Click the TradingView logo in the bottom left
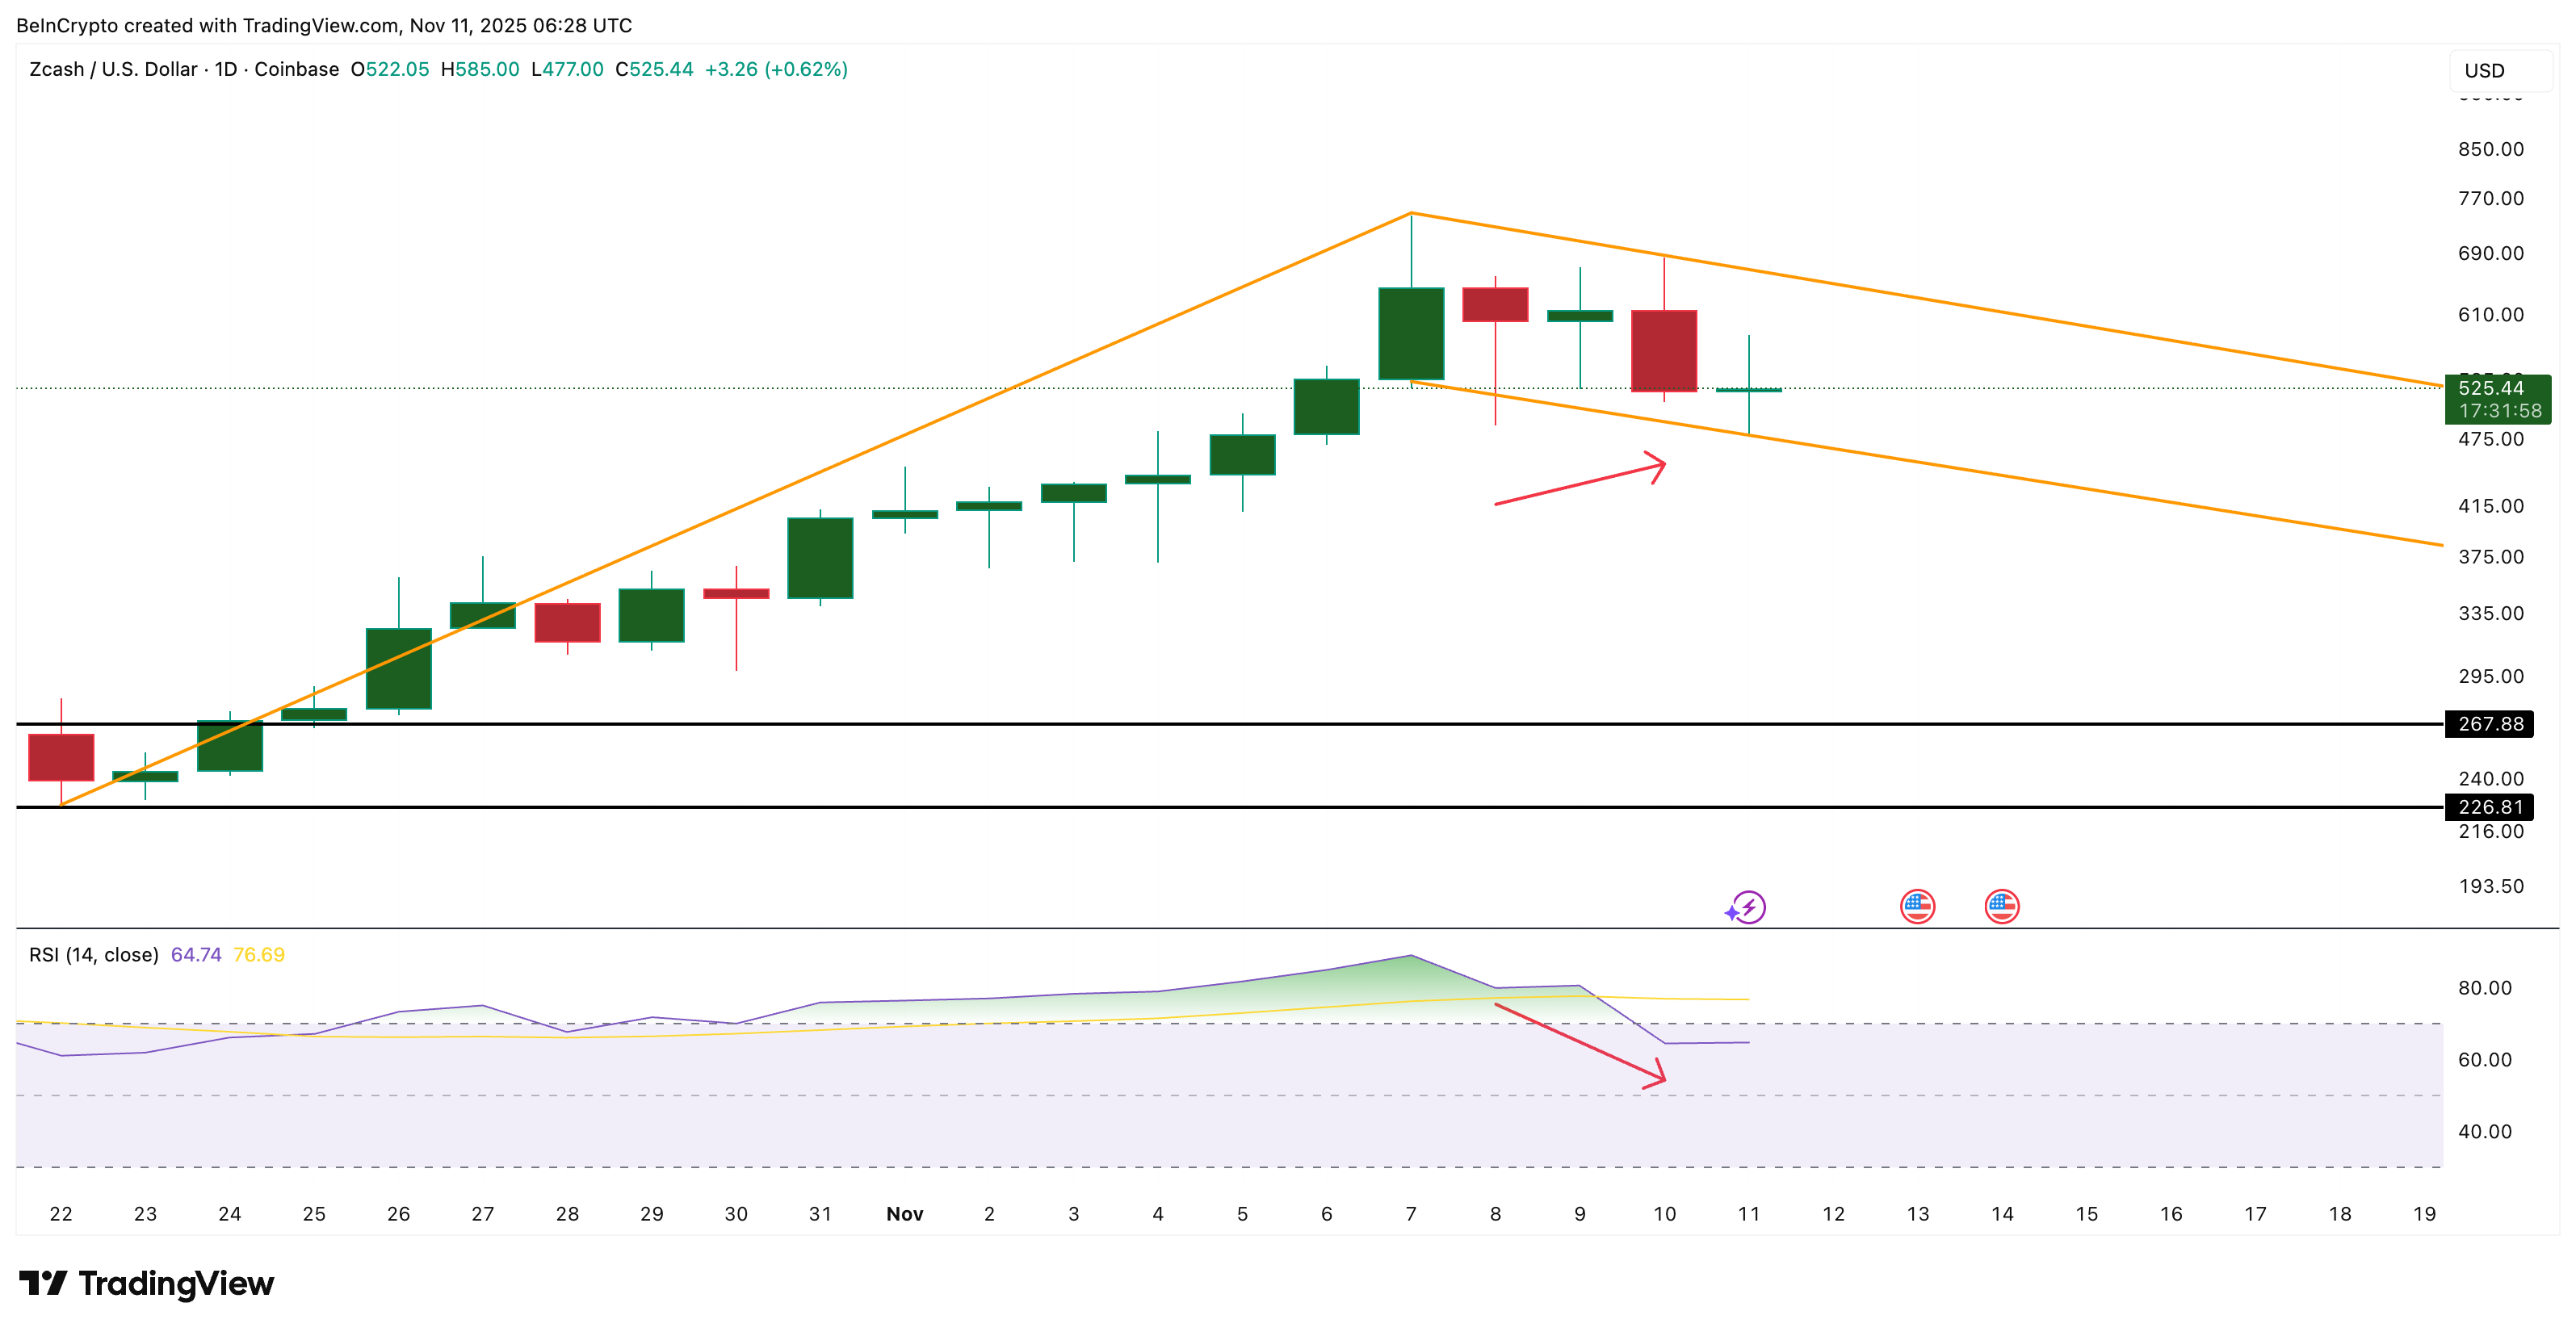Screen dimensions: 2576x1332 [x=145, y=1283]
